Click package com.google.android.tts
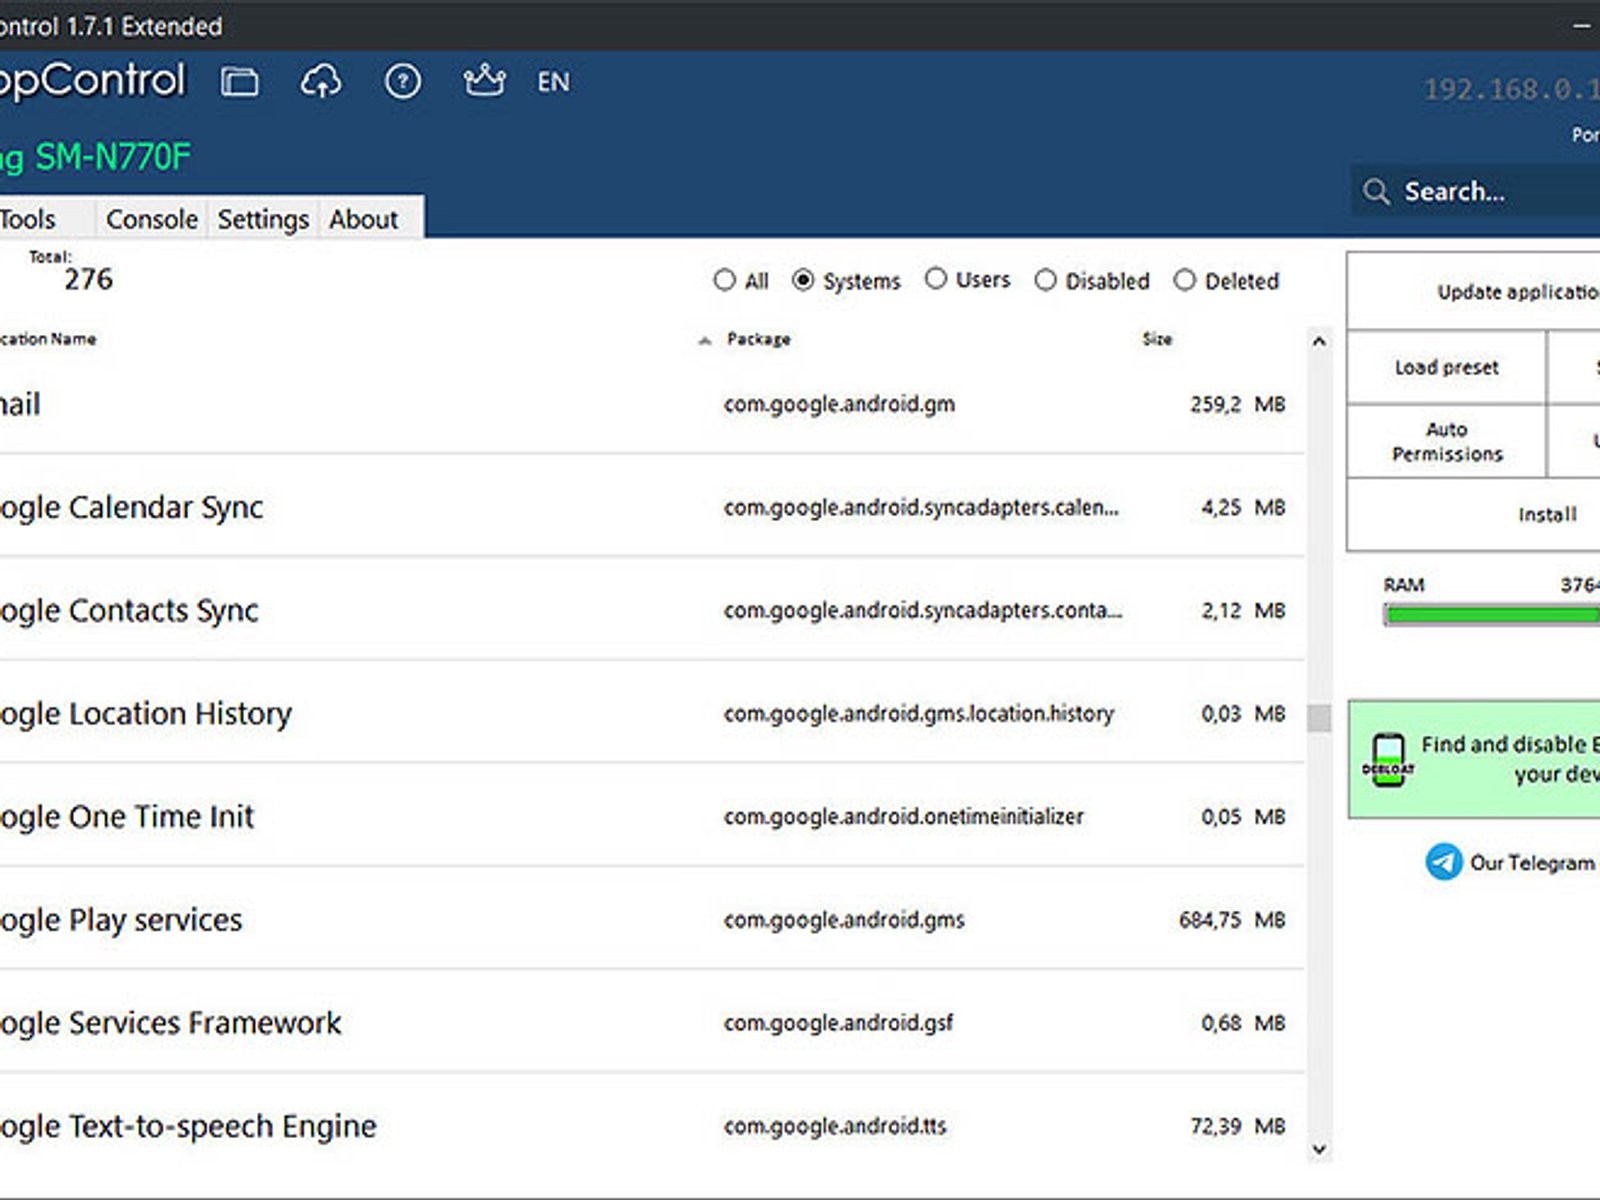This screenshot has width=1600, height=1200. point(835,1126)
